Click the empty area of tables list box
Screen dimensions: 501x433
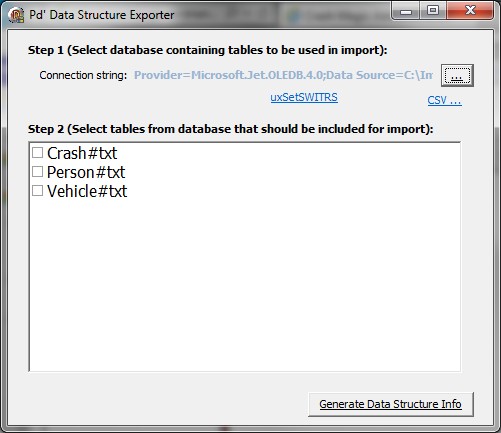coord(245,283)
